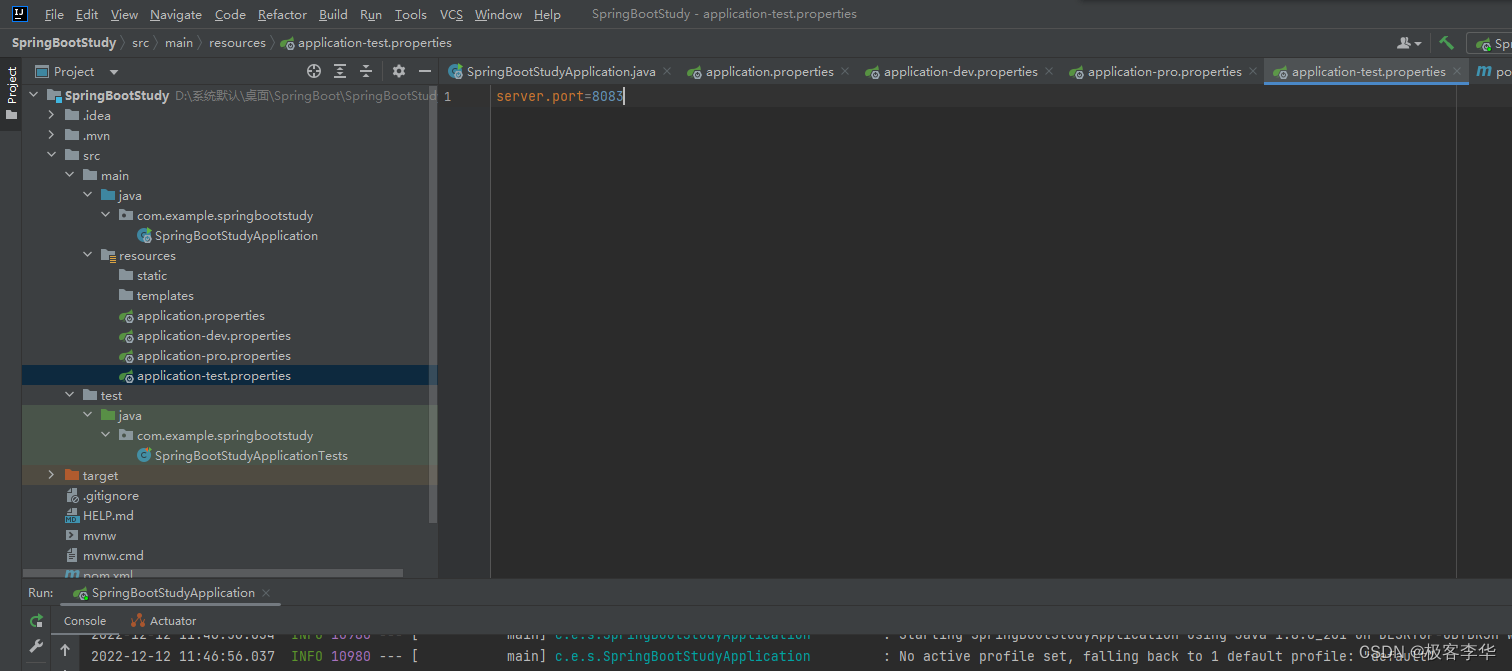1512x671 pixels.
Task: Open the Window menu
Action: click(498, 15)
